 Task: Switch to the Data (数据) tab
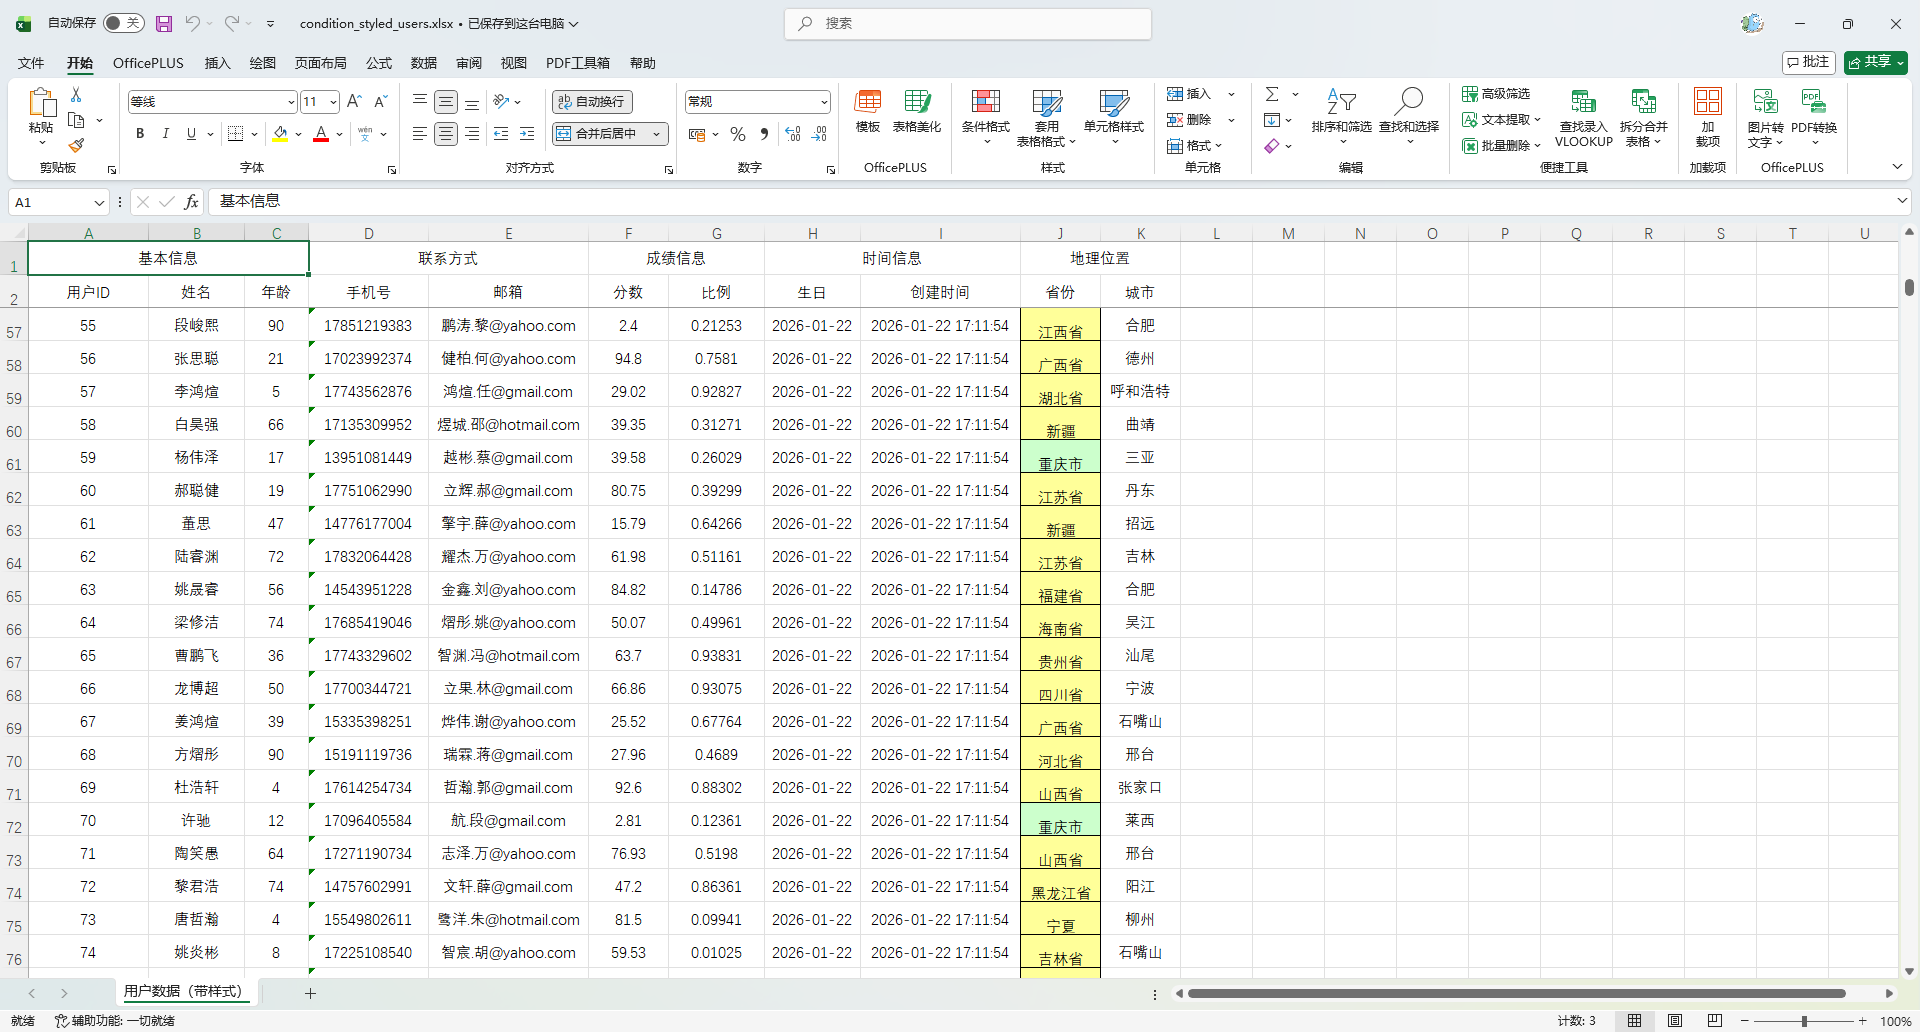(x=424, y=63)
